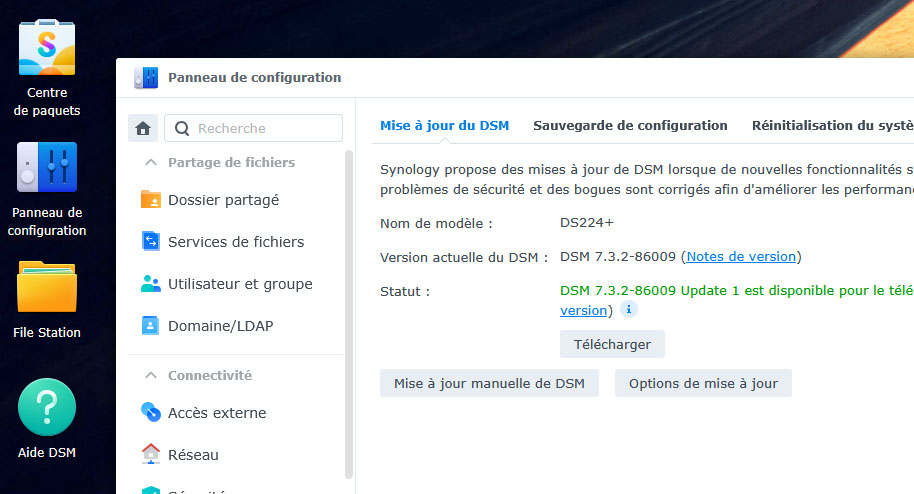Image resolution: width=914 pixels, height=494 pixels.
Task: Click Mise à jour manuelle de DSM
Action: 489,383
